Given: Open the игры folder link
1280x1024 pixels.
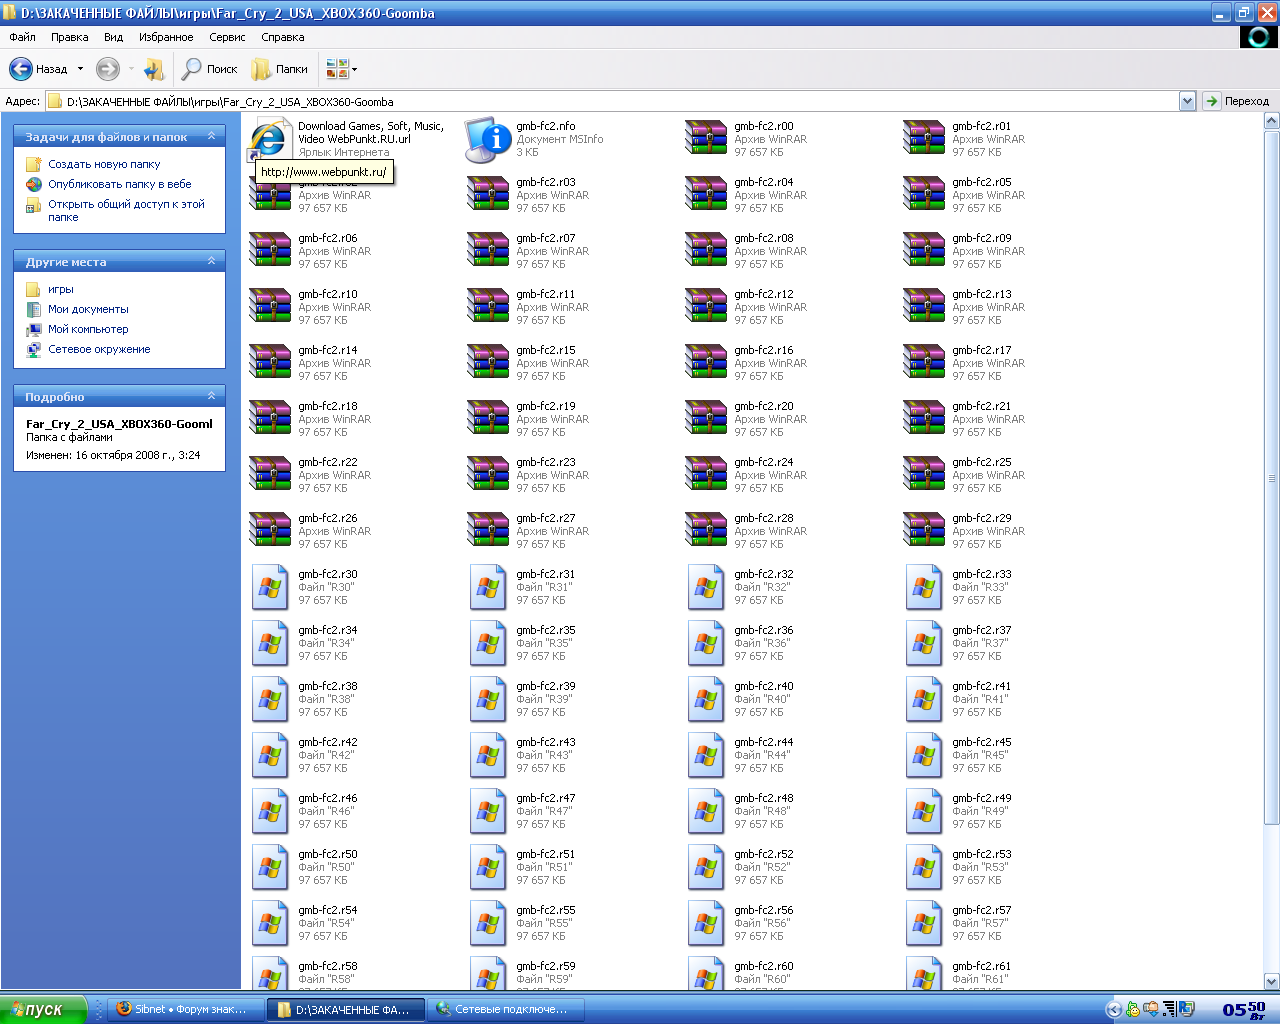Looking at the screenshot, I should pos(61,289).
